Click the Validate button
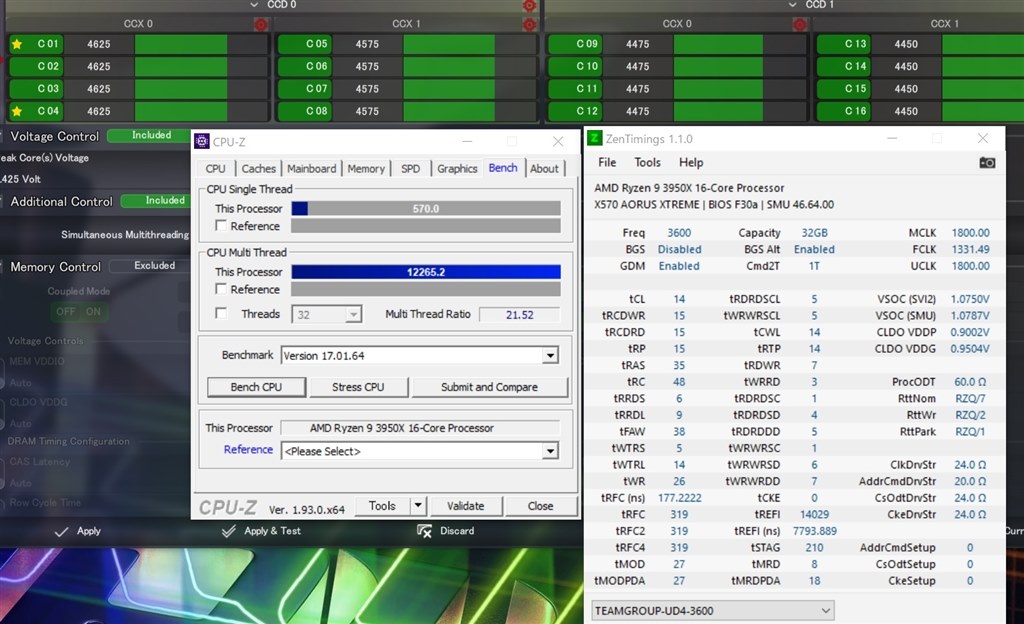Viewport: 1024px width, 624px height. tap(466, 506)
